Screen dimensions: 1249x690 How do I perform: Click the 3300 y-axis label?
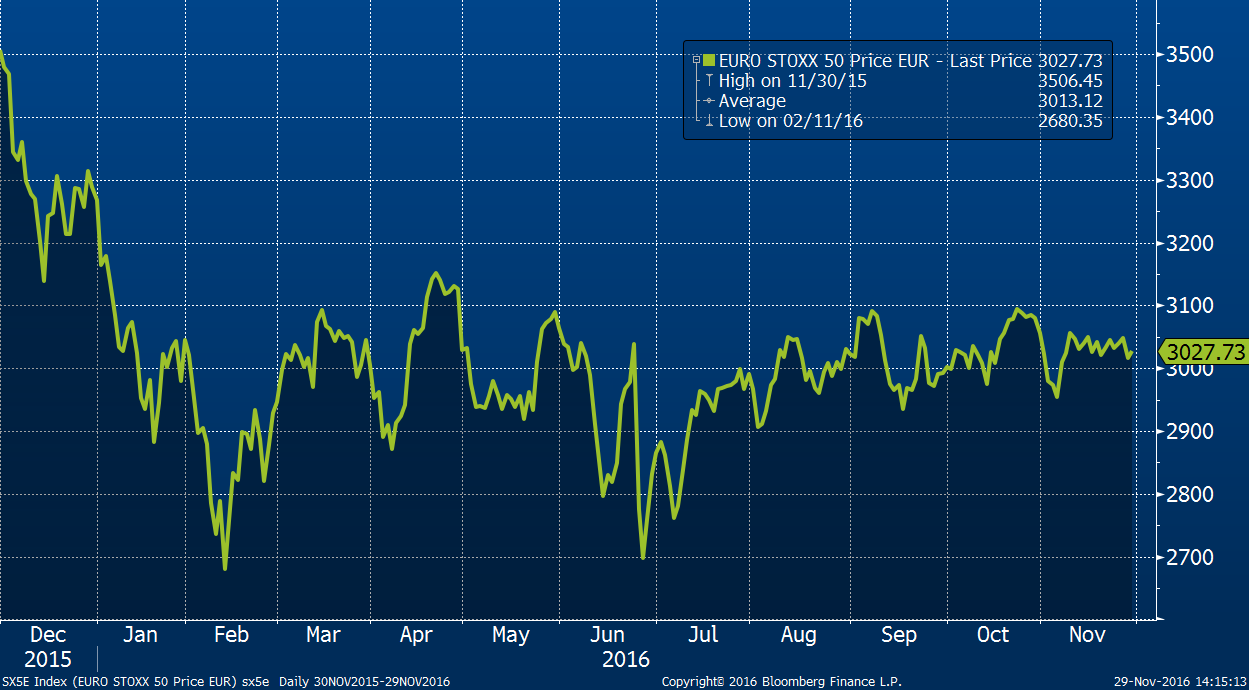(x=1190, y=180)
